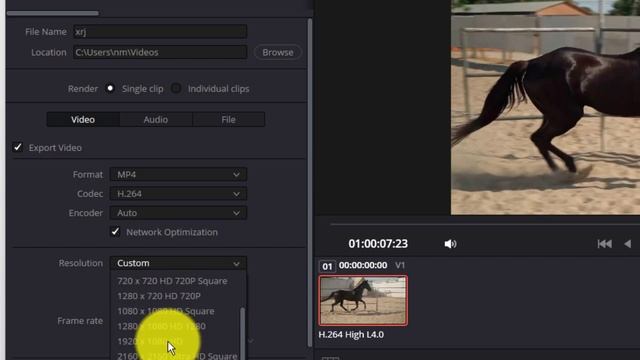
Task: Click the horizontal scrollbar above File Name
Action: tap(53, 13)
